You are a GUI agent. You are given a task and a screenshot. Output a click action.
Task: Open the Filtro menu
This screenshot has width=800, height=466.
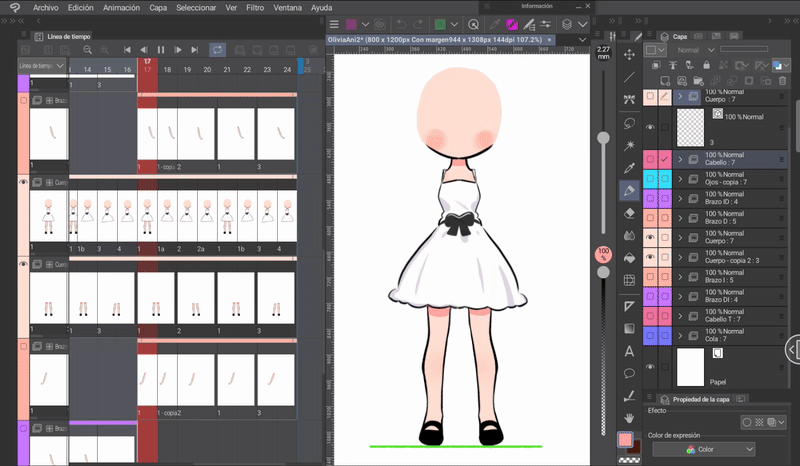[255, 7]
